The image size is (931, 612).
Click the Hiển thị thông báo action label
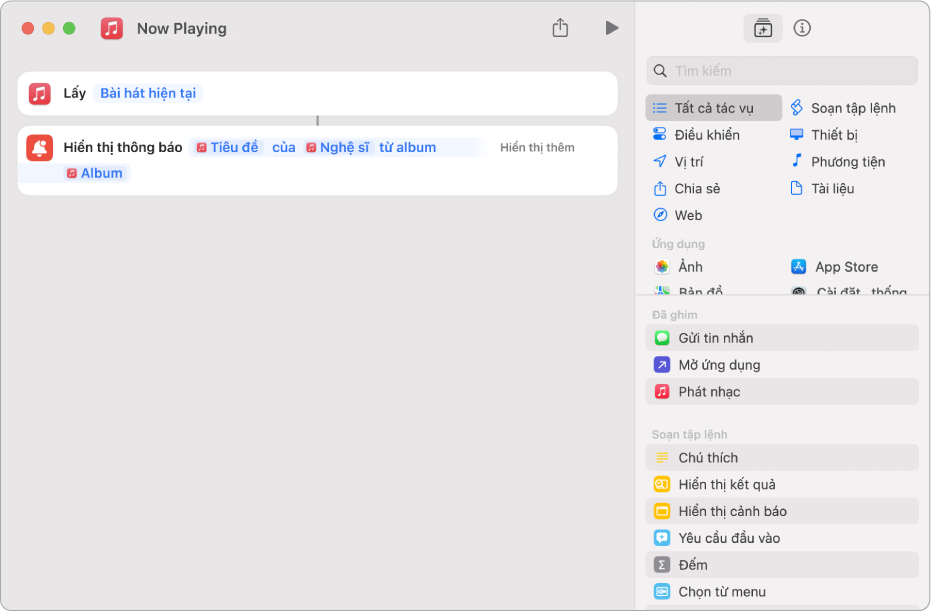123,147
